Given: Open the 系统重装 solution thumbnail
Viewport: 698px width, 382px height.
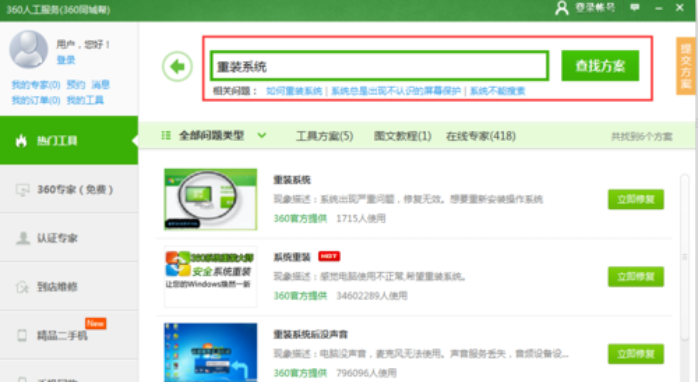Looking at the screenshot, I should click(211, 276).
